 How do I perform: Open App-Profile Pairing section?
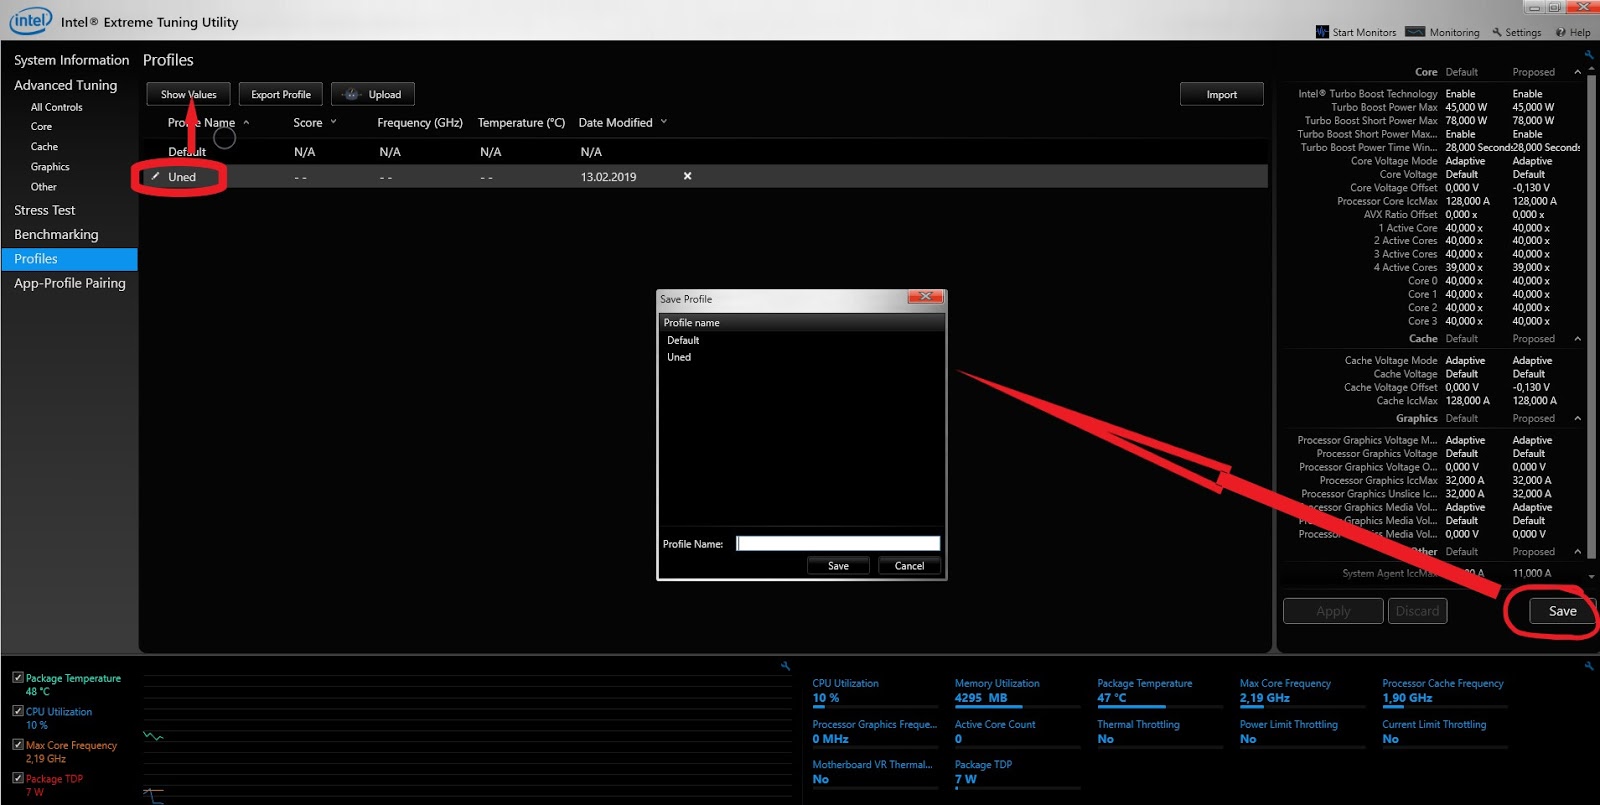(x=70, y=283)
